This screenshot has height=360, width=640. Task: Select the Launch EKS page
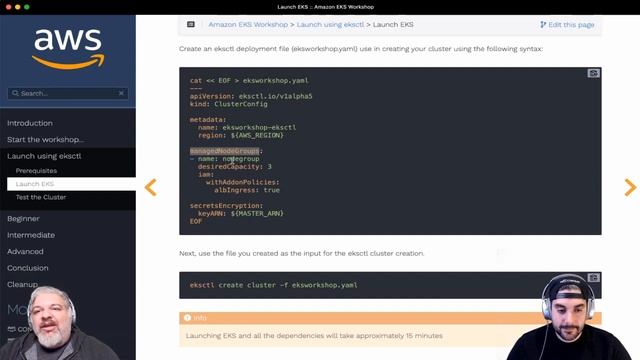tap(71, 184)
